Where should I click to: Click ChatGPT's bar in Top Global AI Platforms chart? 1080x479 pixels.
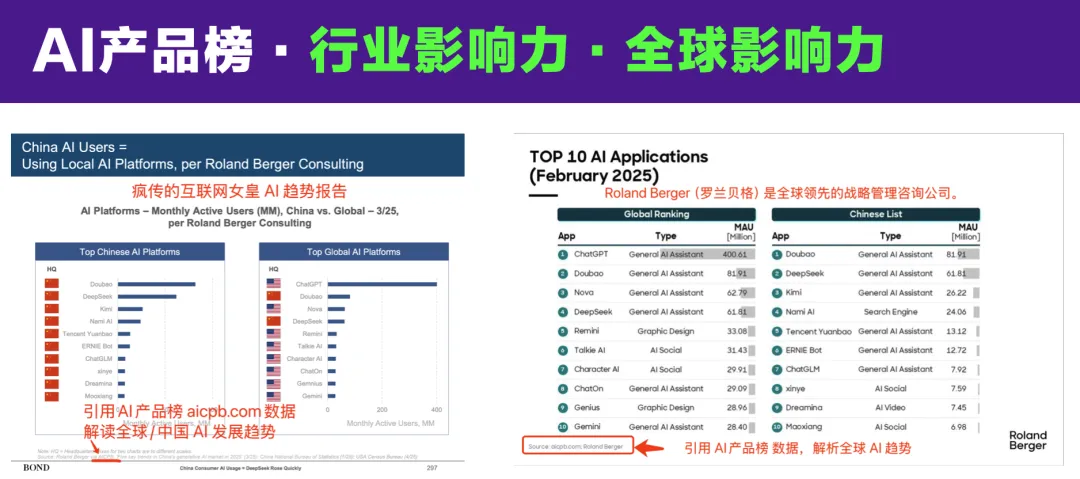click(382, 284)
